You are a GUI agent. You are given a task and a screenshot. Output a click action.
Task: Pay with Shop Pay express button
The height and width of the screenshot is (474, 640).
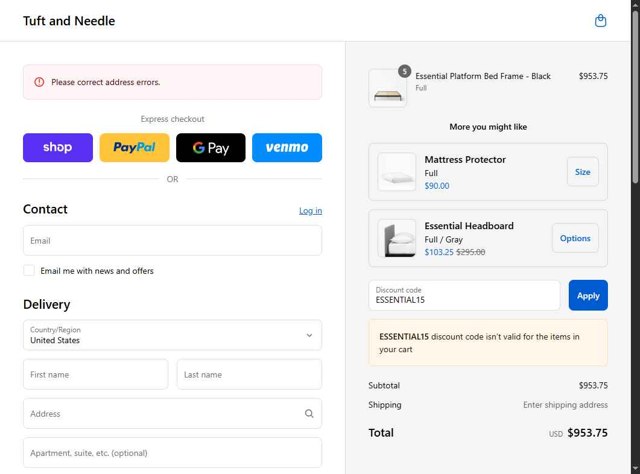(x=58, y=147)
